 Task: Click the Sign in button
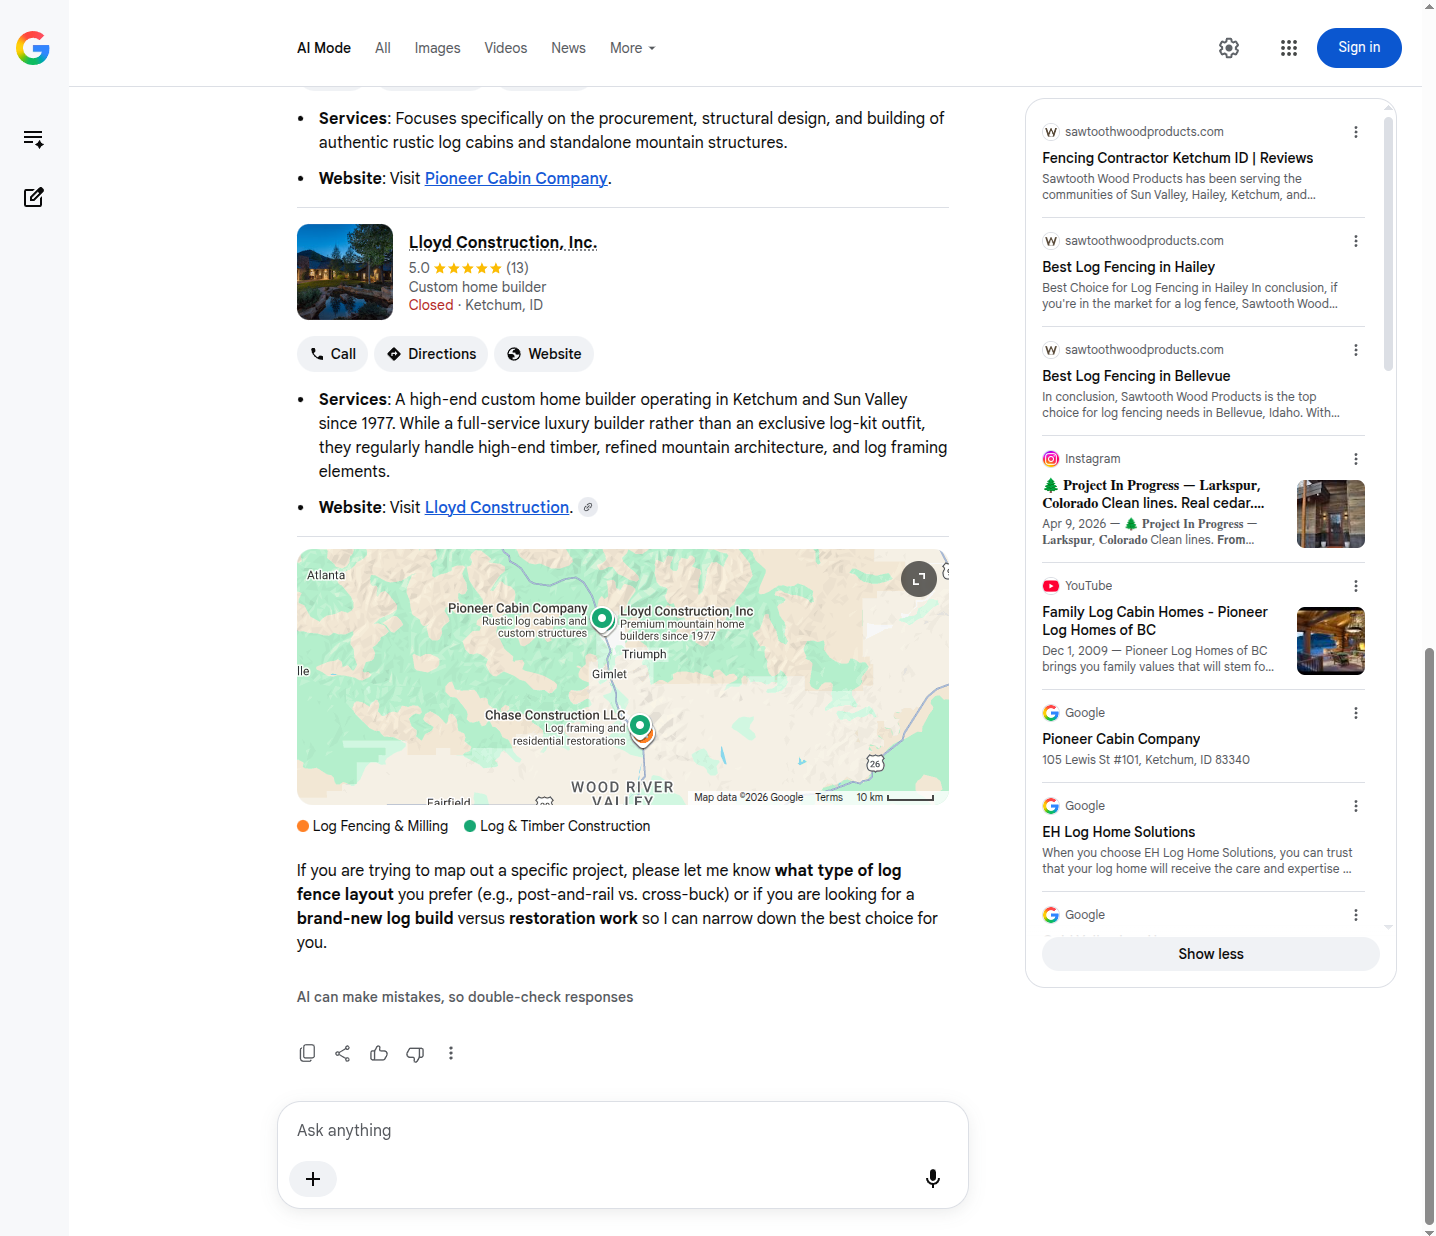1359,48
